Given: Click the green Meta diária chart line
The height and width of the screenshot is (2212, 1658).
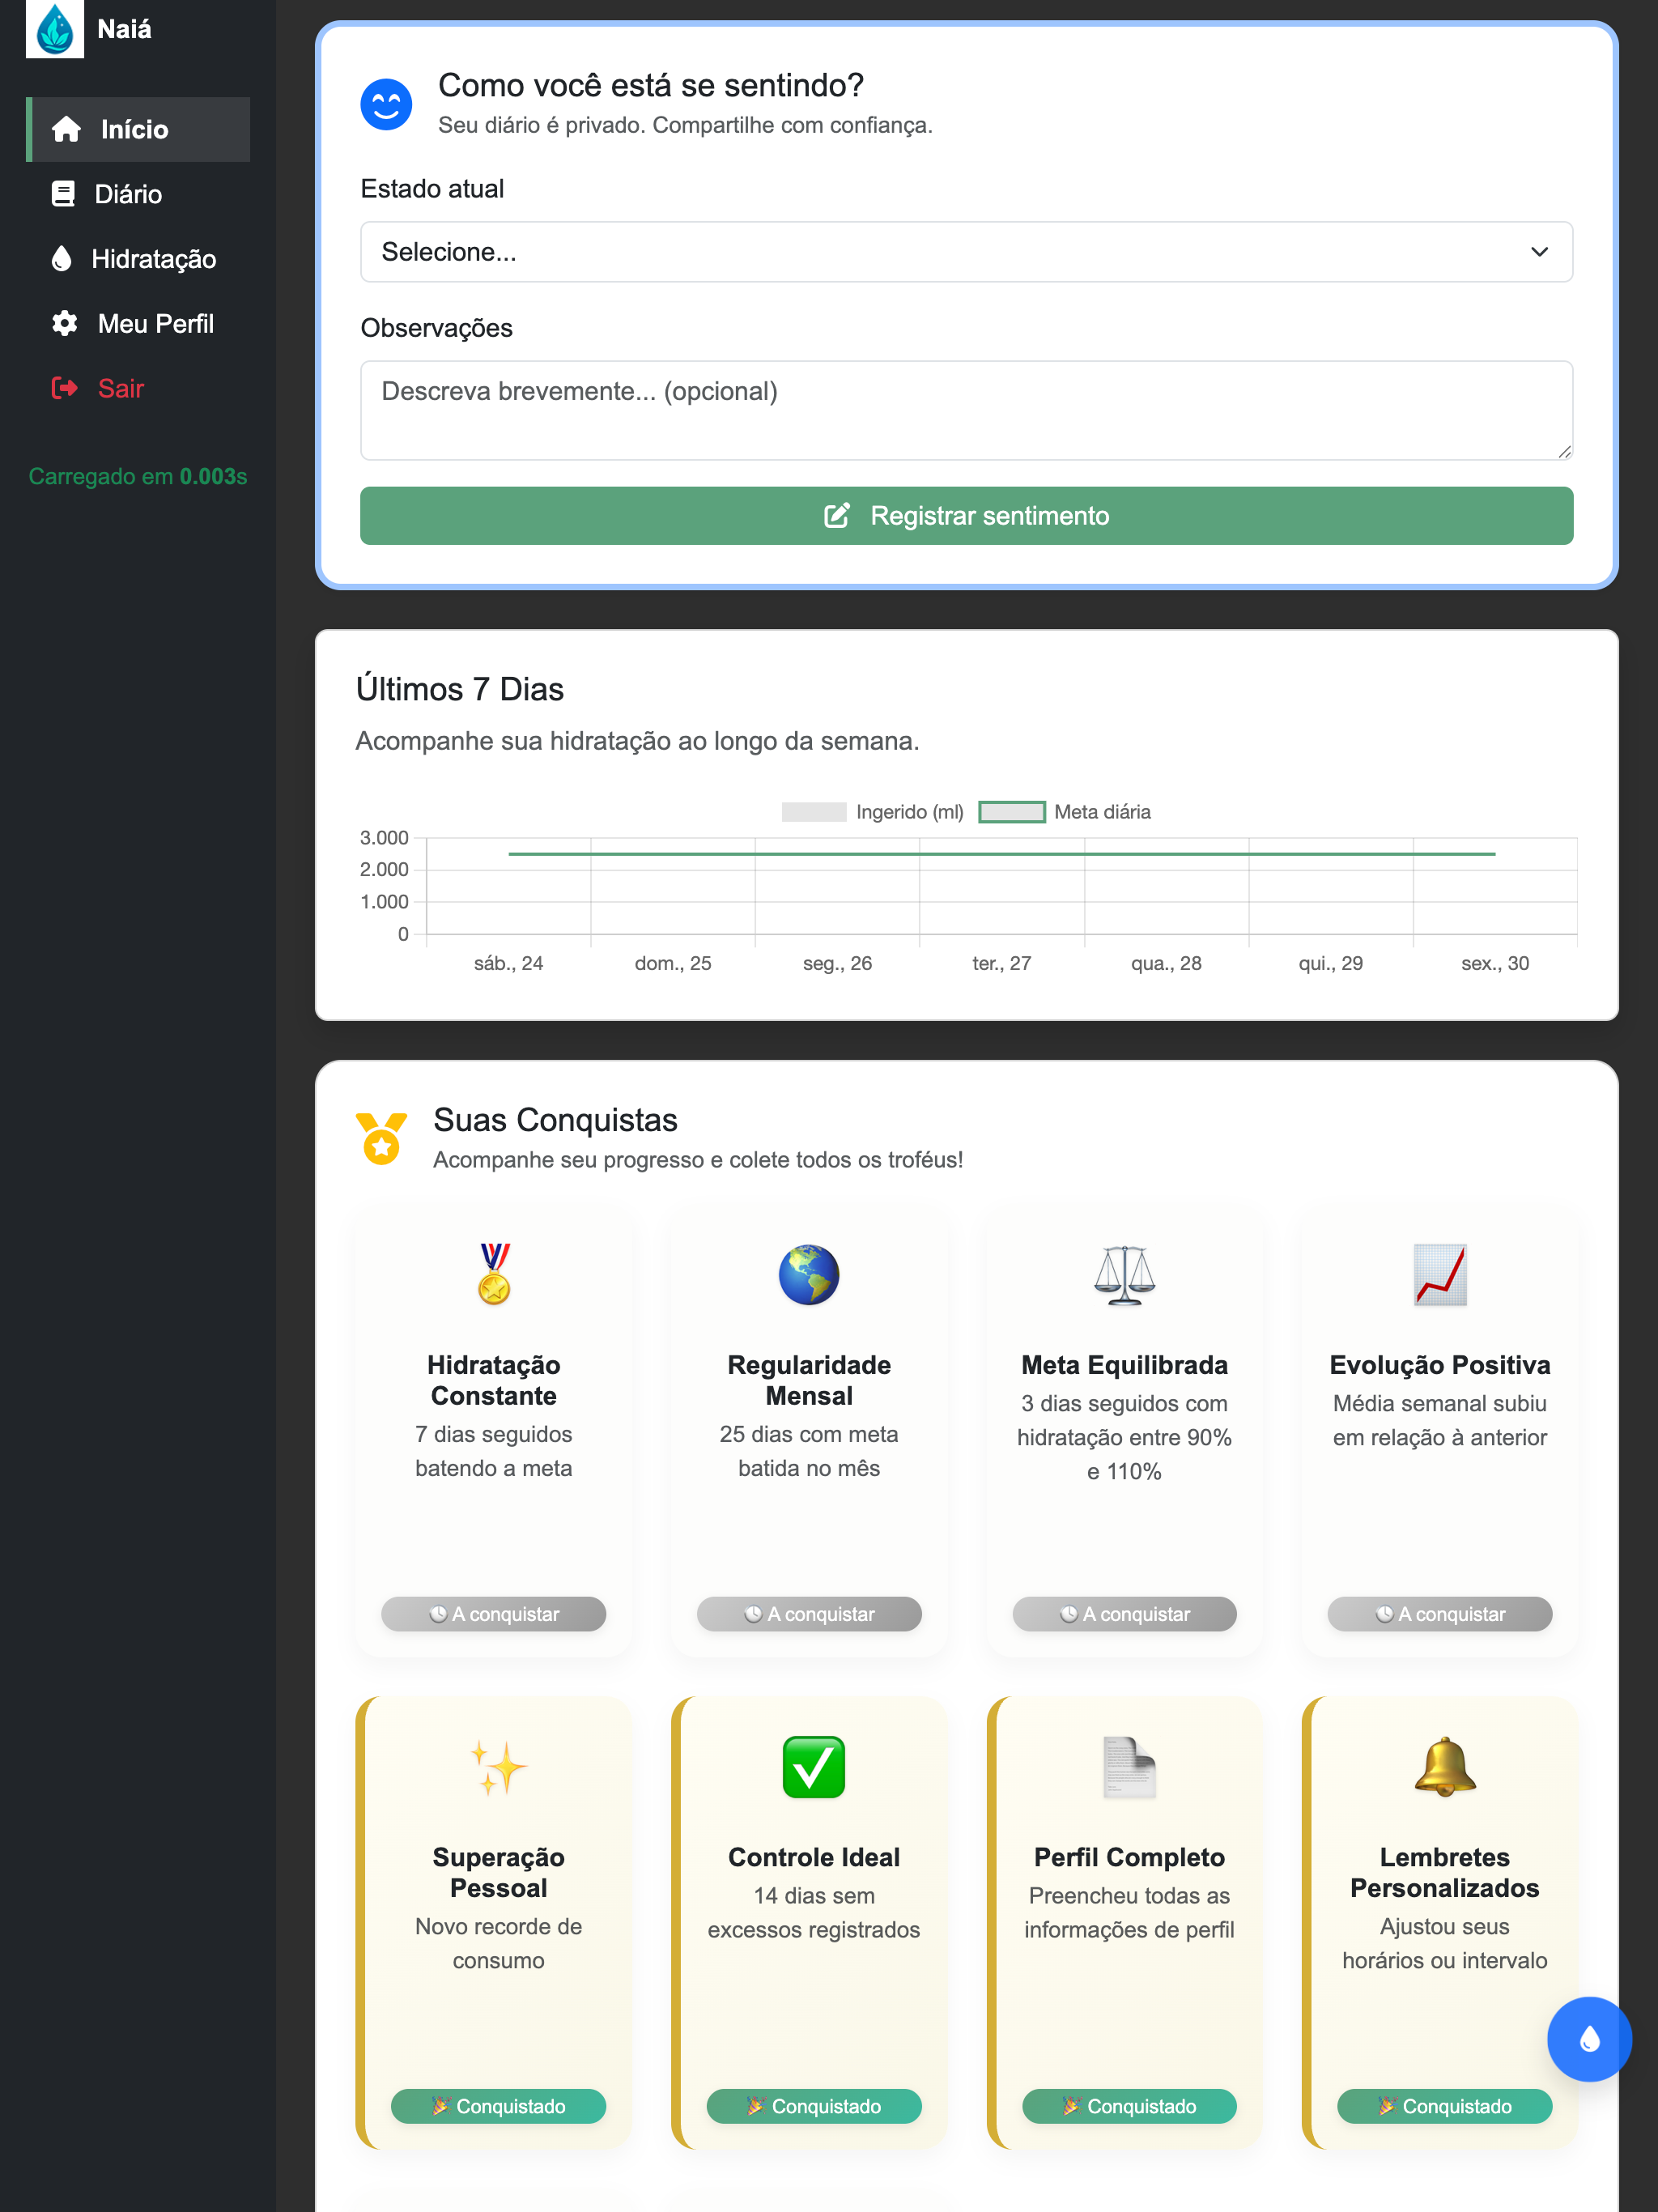Looking at the screenshot, I should pyautogui.click(x=1002, y=854).
